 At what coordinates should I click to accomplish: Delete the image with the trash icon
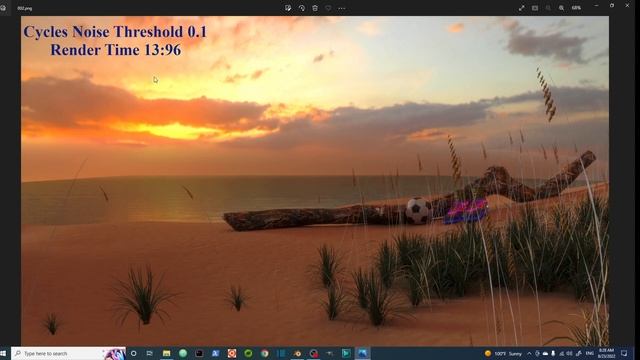[315, 8]
